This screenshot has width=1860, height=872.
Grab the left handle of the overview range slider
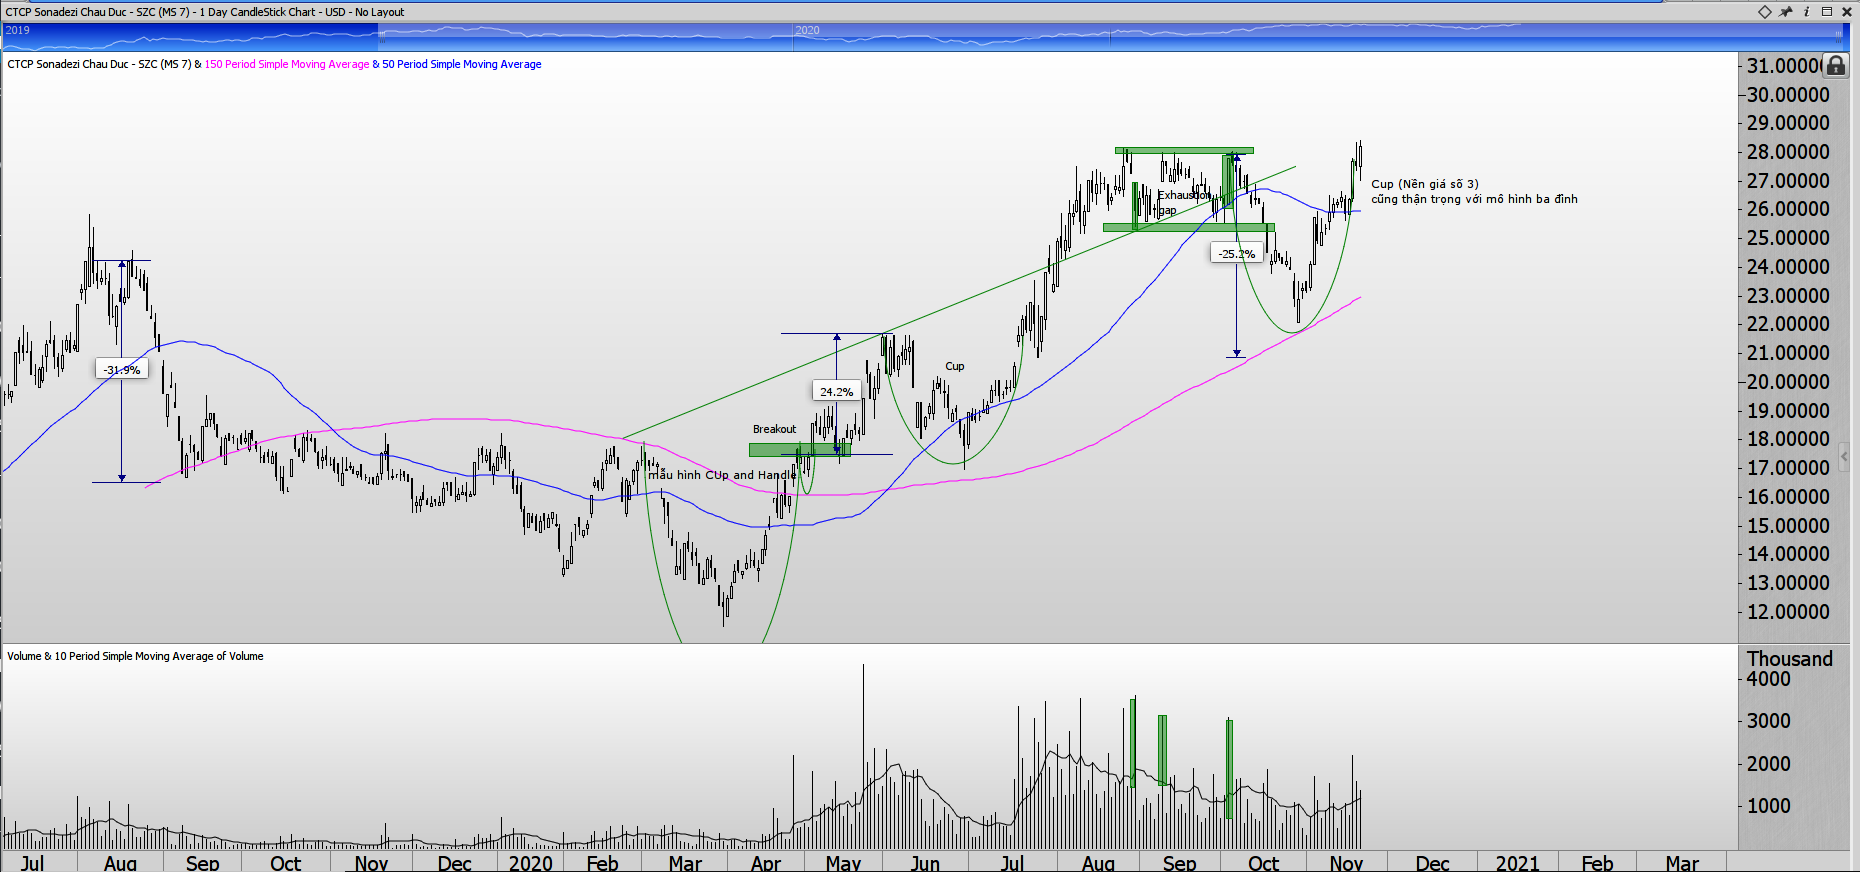tap(382, 37)
